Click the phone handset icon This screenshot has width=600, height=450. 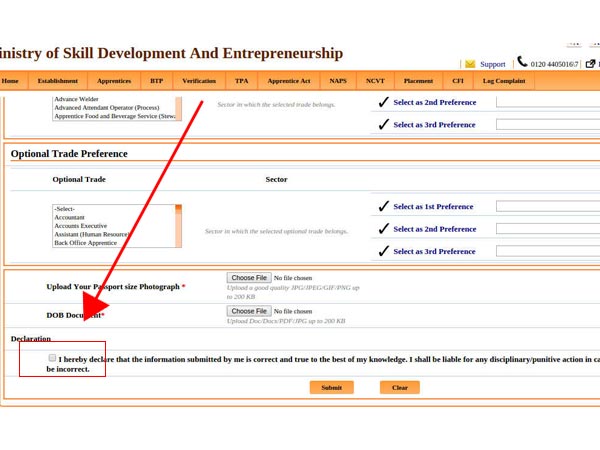coord(522,62)
